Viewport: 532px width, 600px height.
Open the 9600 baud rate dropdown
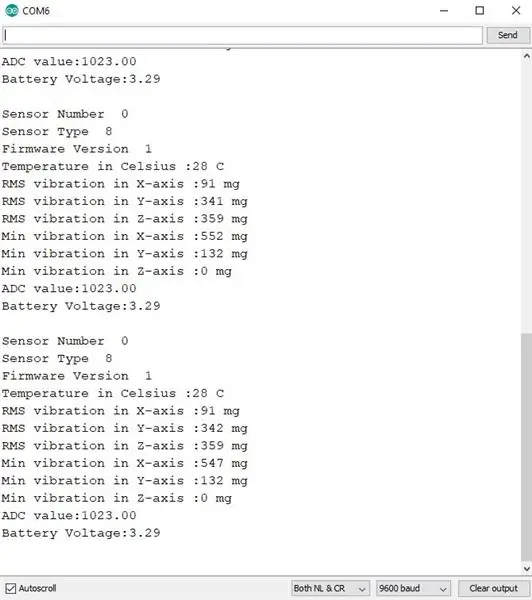point(413,588)
